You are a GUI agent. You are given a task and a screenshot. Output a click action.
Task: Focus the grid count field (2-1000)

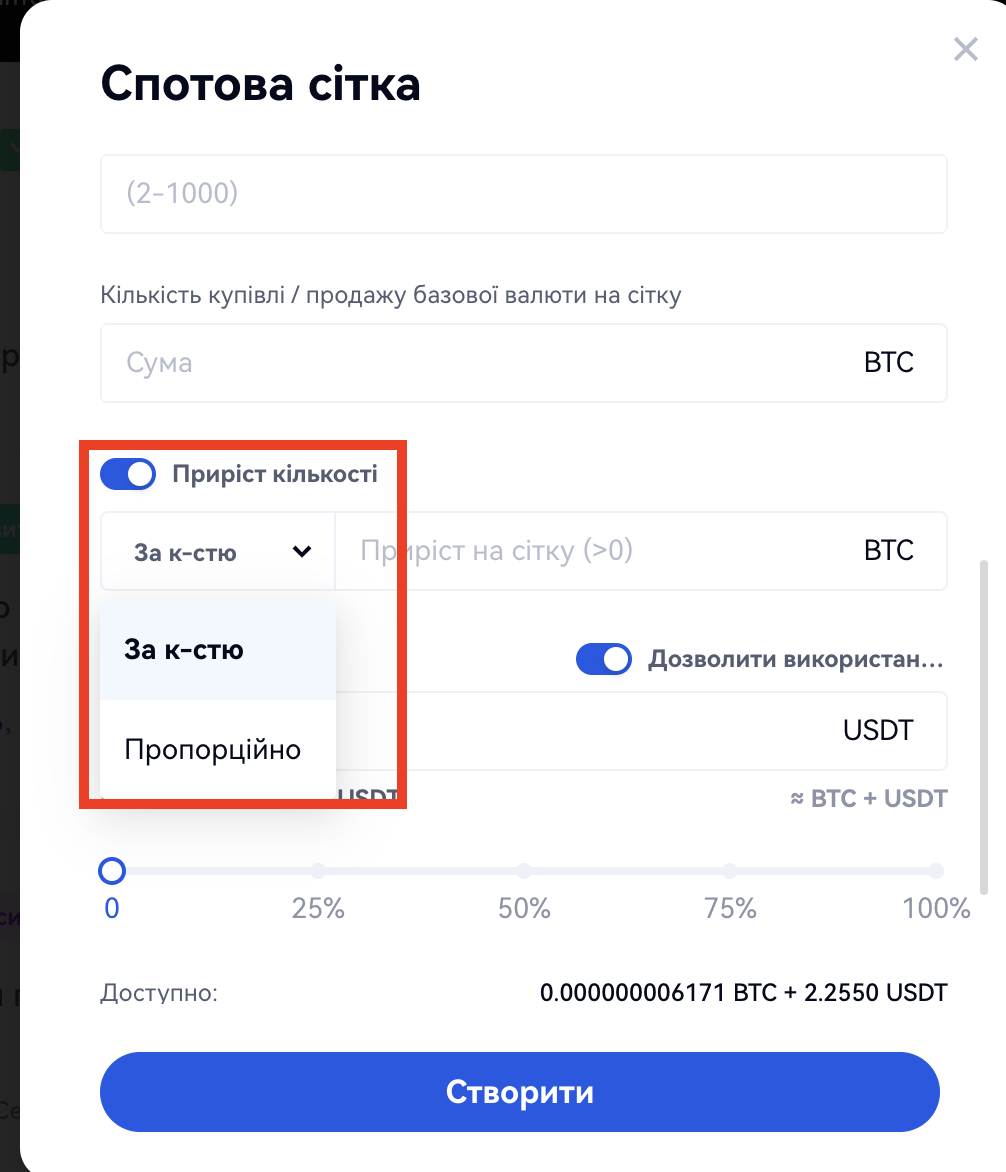pyautogui.click(x=523, y=193)
